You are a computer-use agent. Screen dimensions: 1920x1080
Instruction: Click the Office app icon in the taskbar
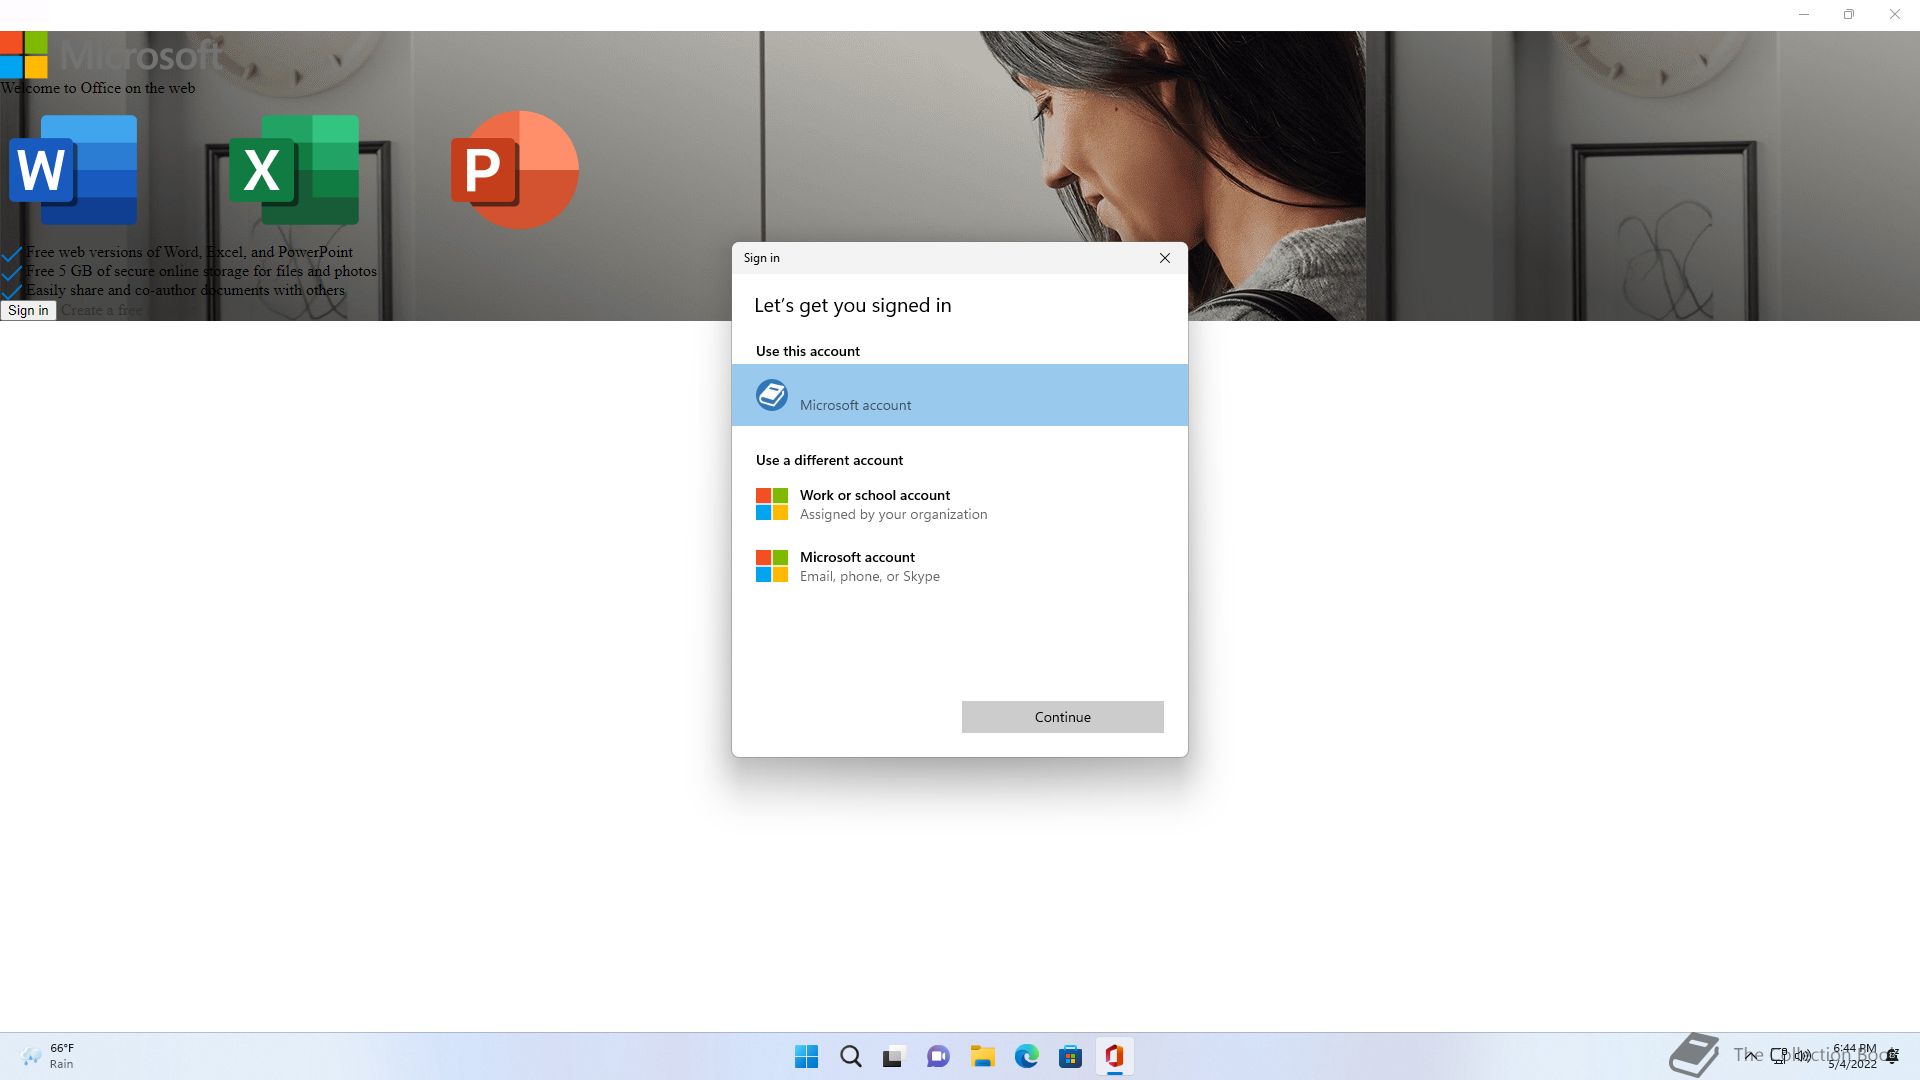(1114, 1056)
